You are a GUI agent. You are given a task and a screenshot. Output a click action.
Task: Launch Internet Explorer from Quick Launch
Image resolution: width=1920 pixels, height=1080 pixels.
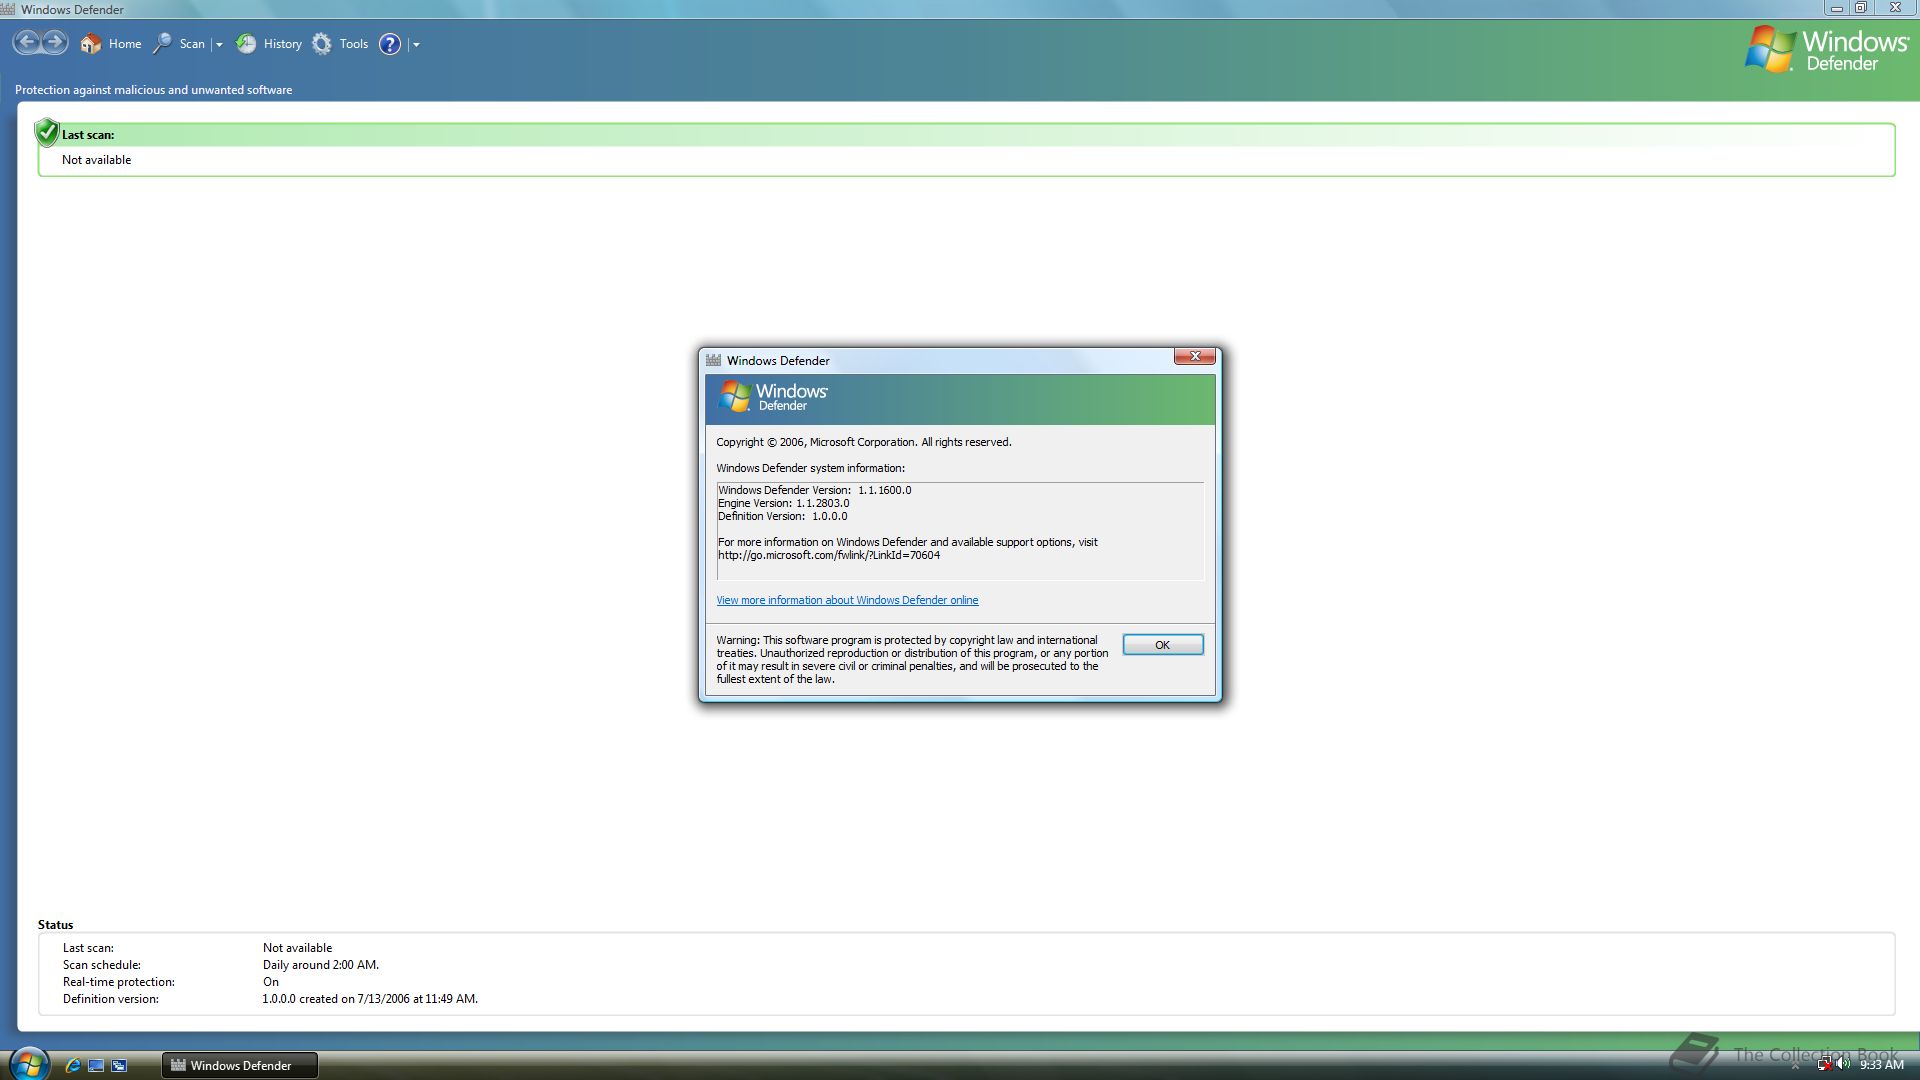coord(72,1065)
